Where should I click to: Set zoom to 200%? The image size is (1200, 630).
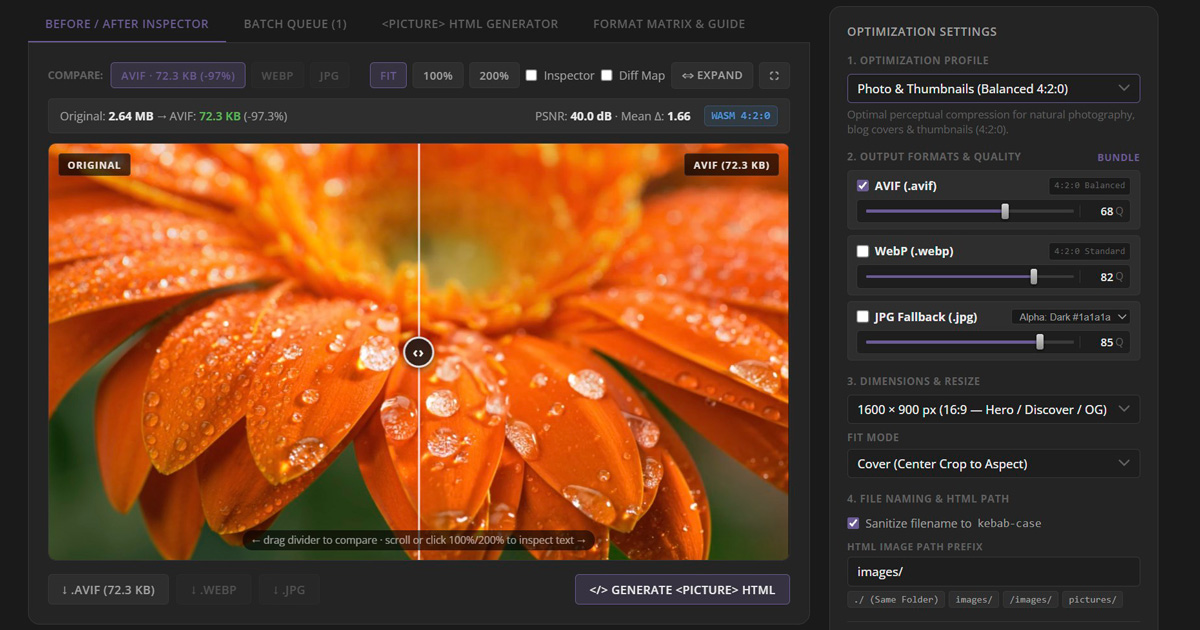494,75
